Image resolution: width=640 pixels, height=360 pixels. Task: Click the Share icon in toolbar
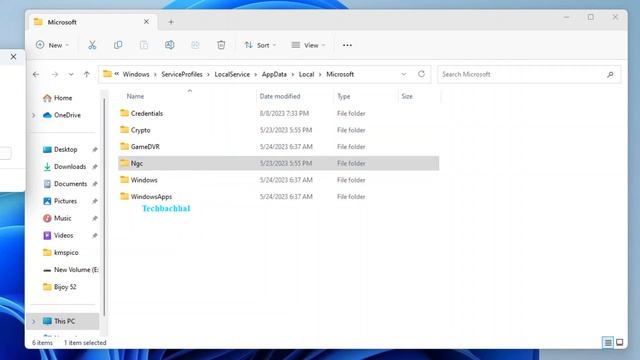(x=195, y=45)
